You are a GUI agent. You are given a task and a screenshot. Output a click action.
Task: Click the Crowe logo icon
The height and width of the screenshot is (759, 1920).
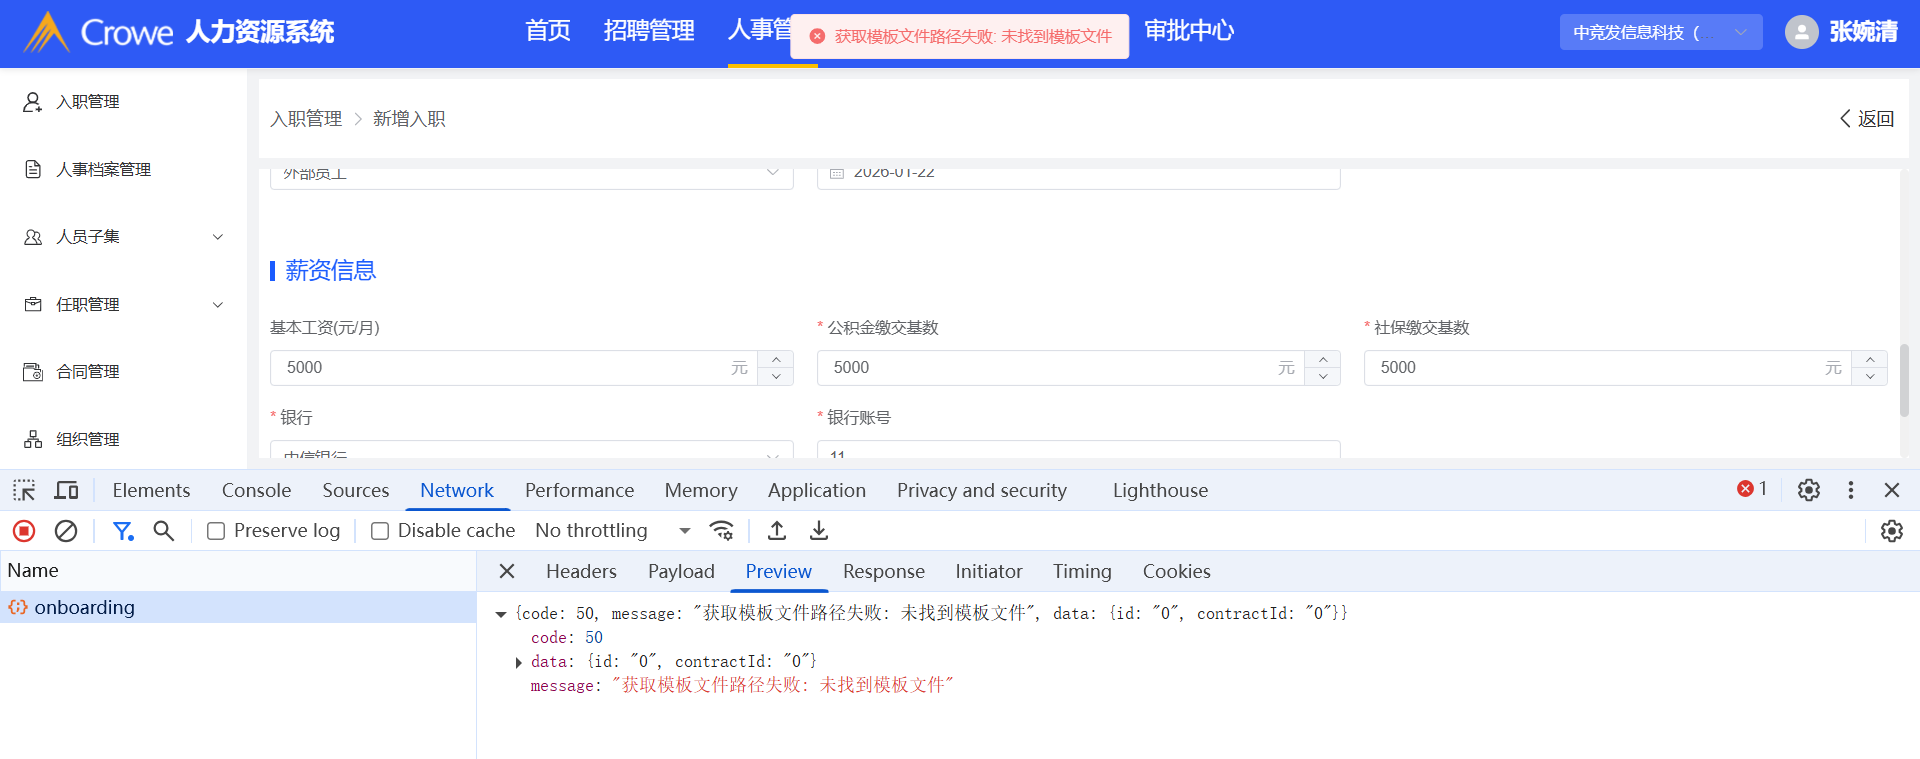[46, 32]
